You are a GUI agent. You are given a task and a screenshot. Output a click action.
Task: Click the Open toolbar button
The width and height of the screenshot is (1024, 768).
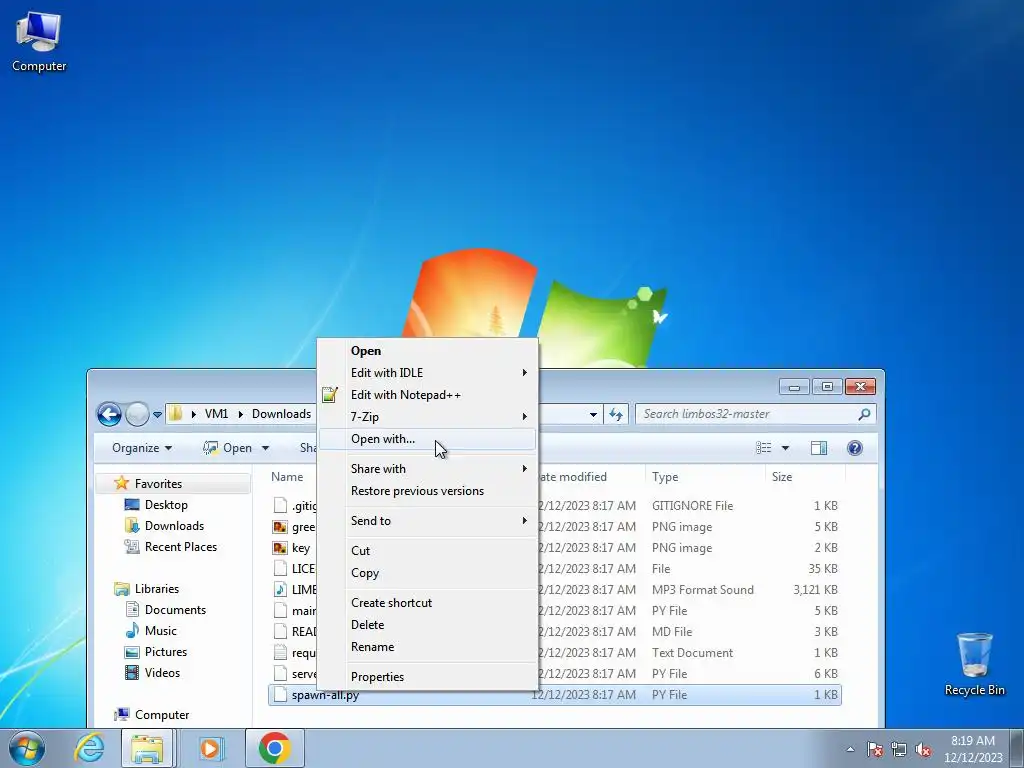(x=228, y=448)
